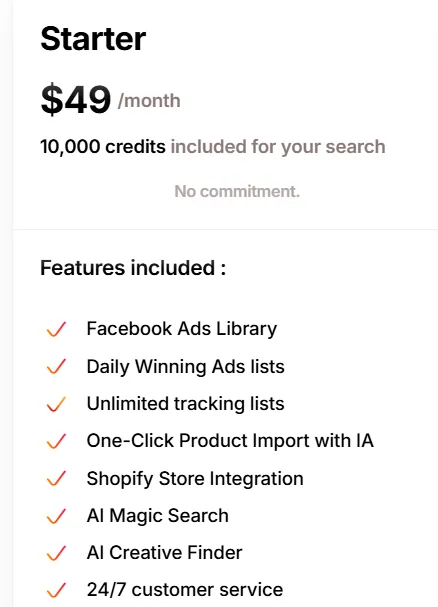438x607 pixels.
Task: Select the Daily Winning Ads lists text
Action: pyautogui.click(x=186, y=367)
